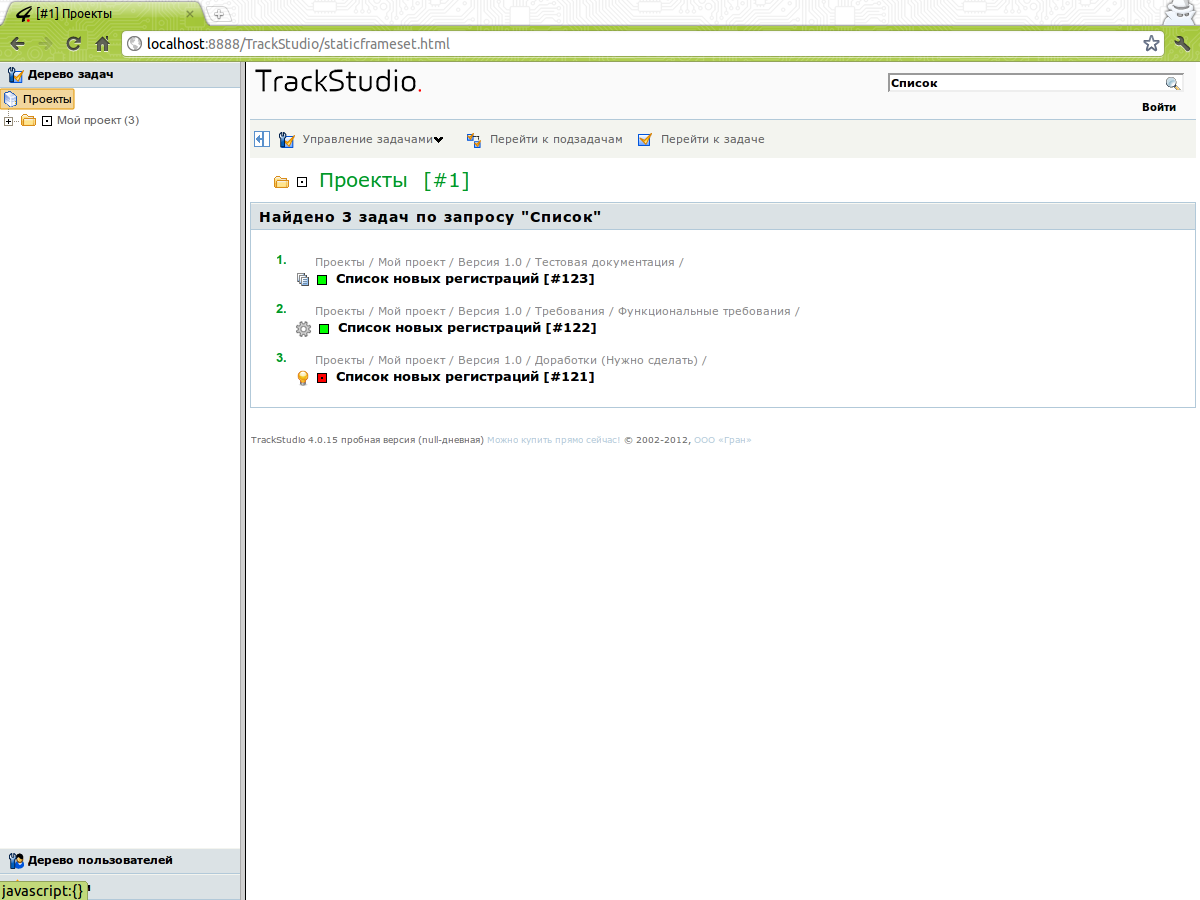Click the green status square of task #123
The image size is (1200, 900).
[322, 280]
